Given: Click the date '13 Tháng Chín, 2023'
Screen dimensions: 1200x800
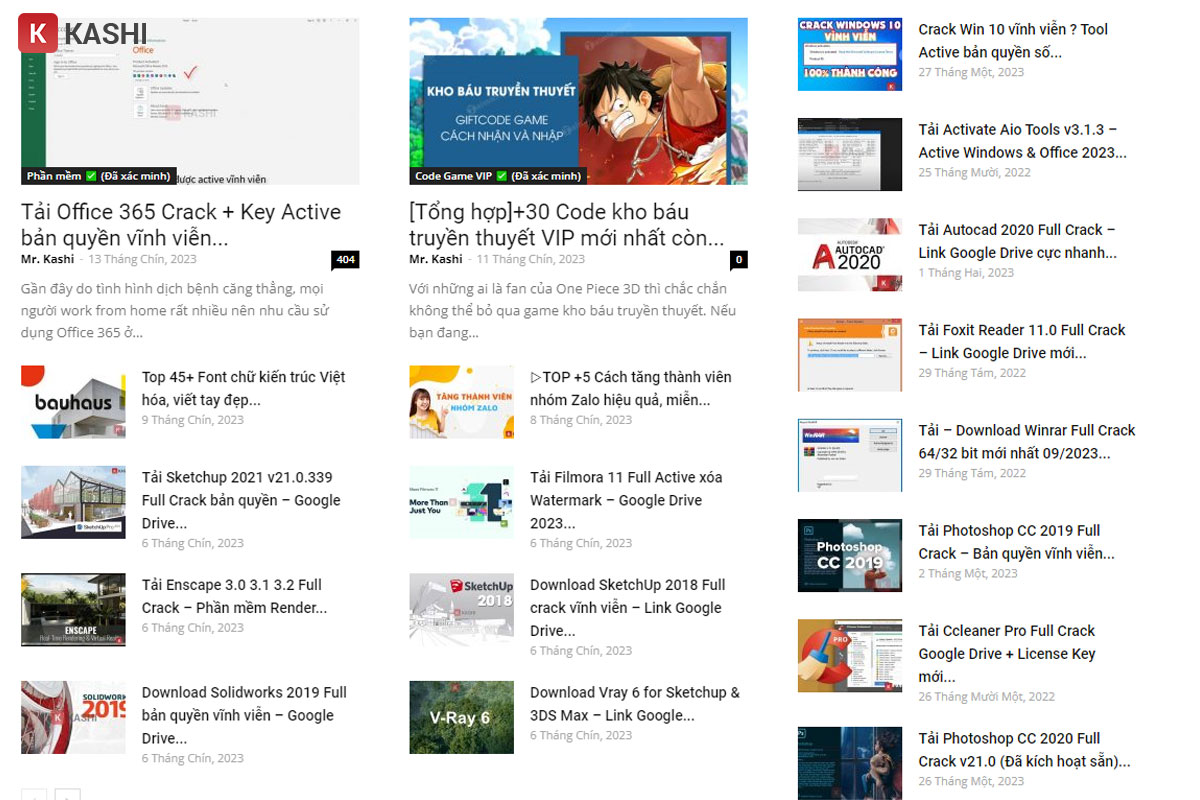Looking at the screenshot, I should 144,259.
